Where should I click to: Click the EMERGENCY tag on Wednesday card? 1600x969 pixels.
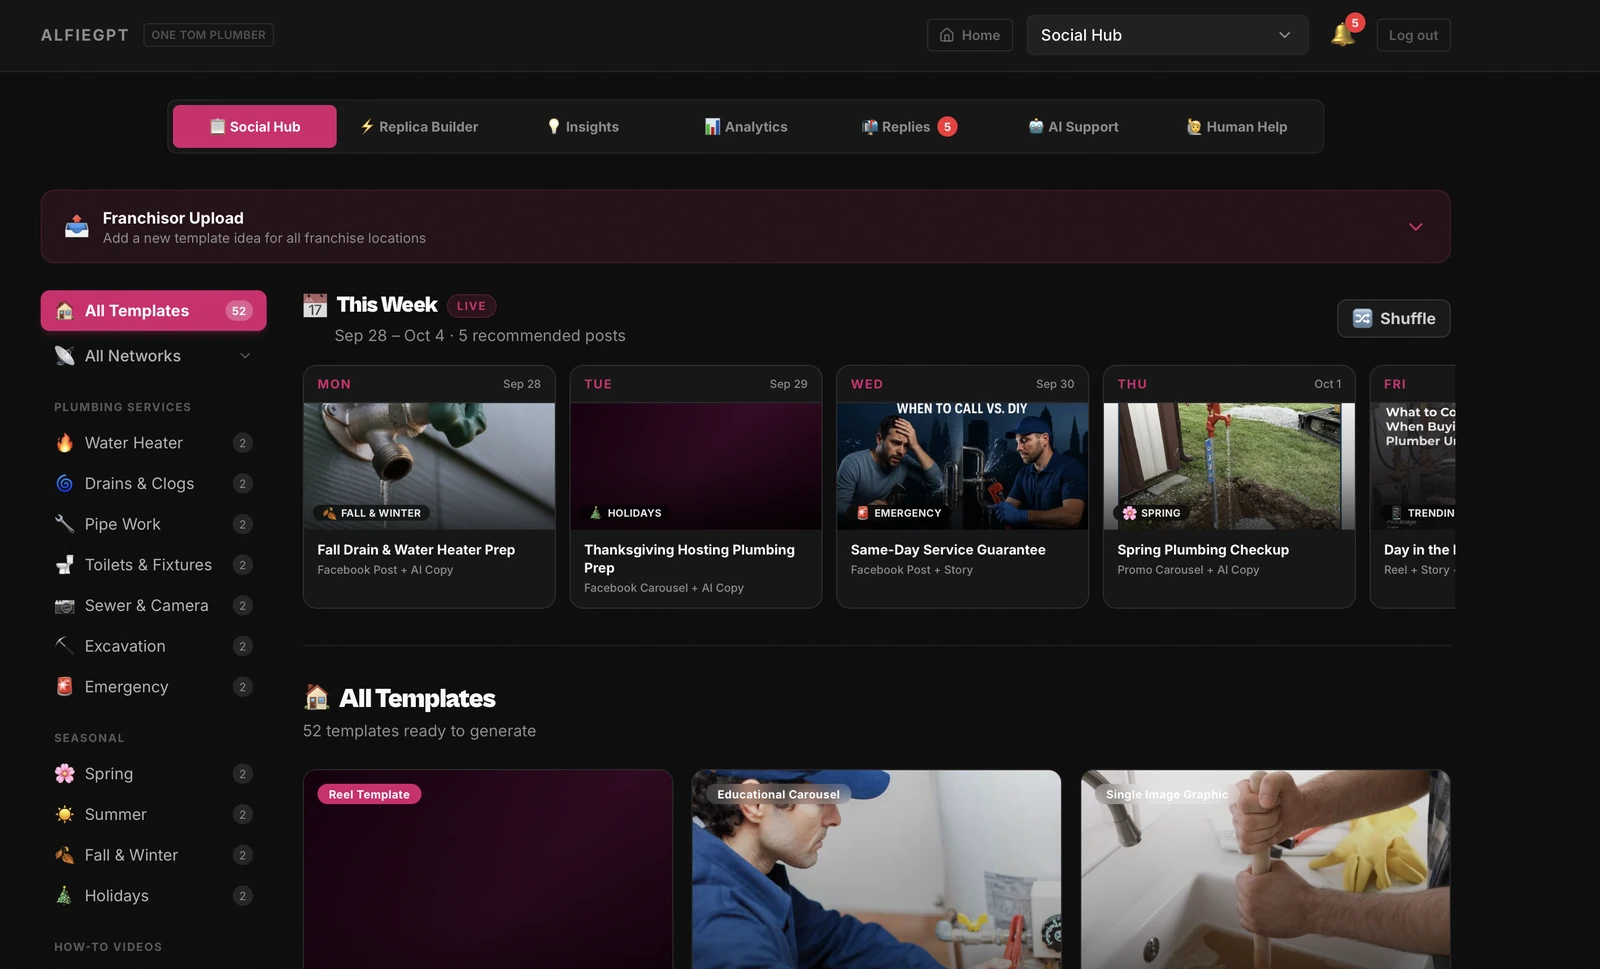pos(898,513)
